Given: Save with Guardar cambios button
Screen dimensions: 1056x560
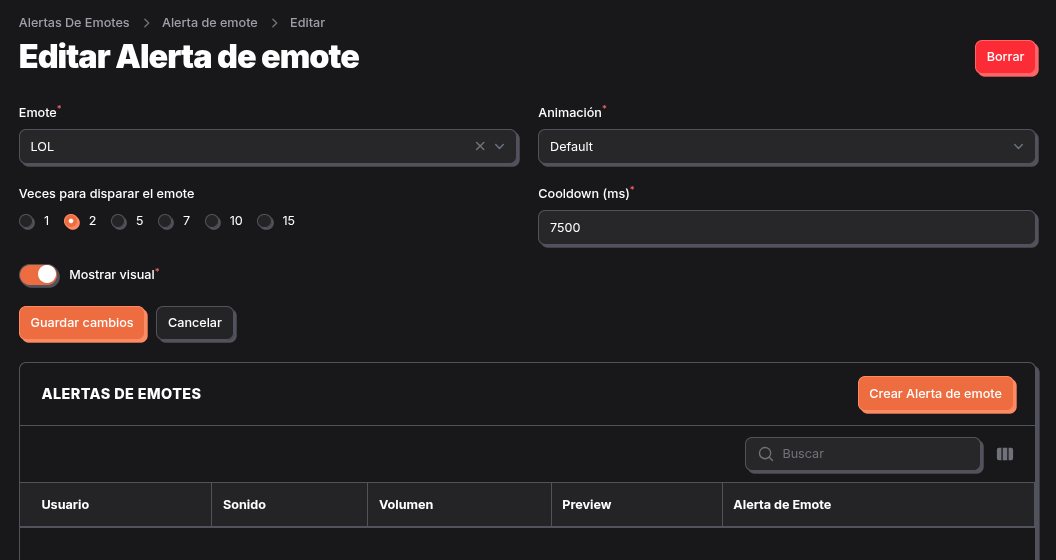Looking at the screenshot, I should click(82, 323).
